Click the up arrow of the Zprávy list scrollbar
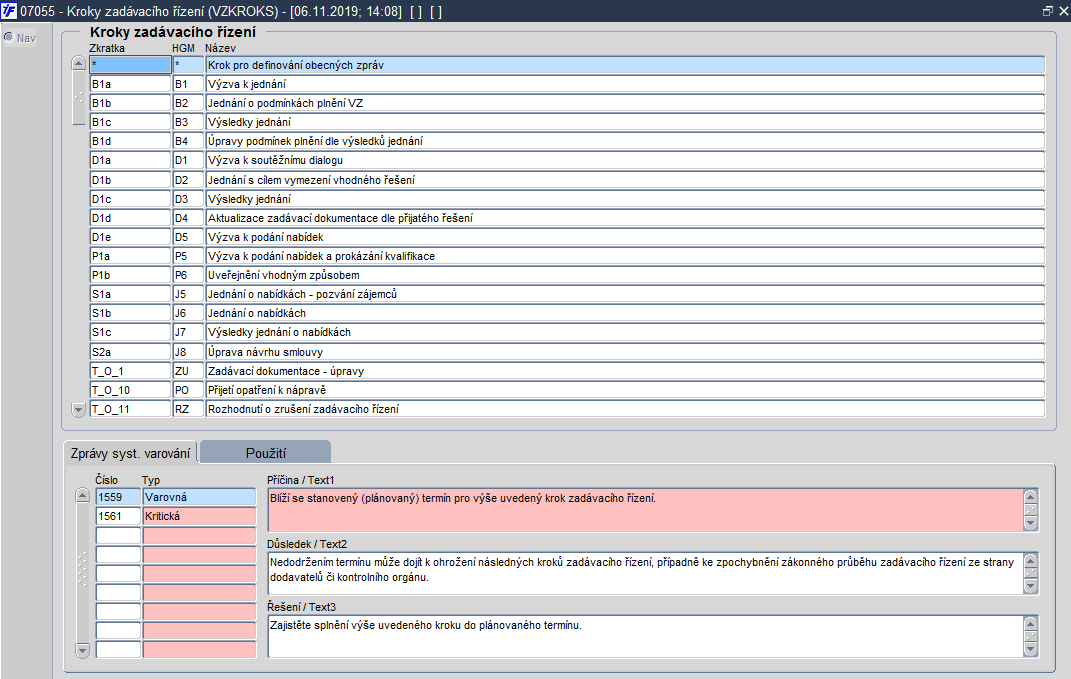This screenshot has width=1071, height=679. point(83,496)
